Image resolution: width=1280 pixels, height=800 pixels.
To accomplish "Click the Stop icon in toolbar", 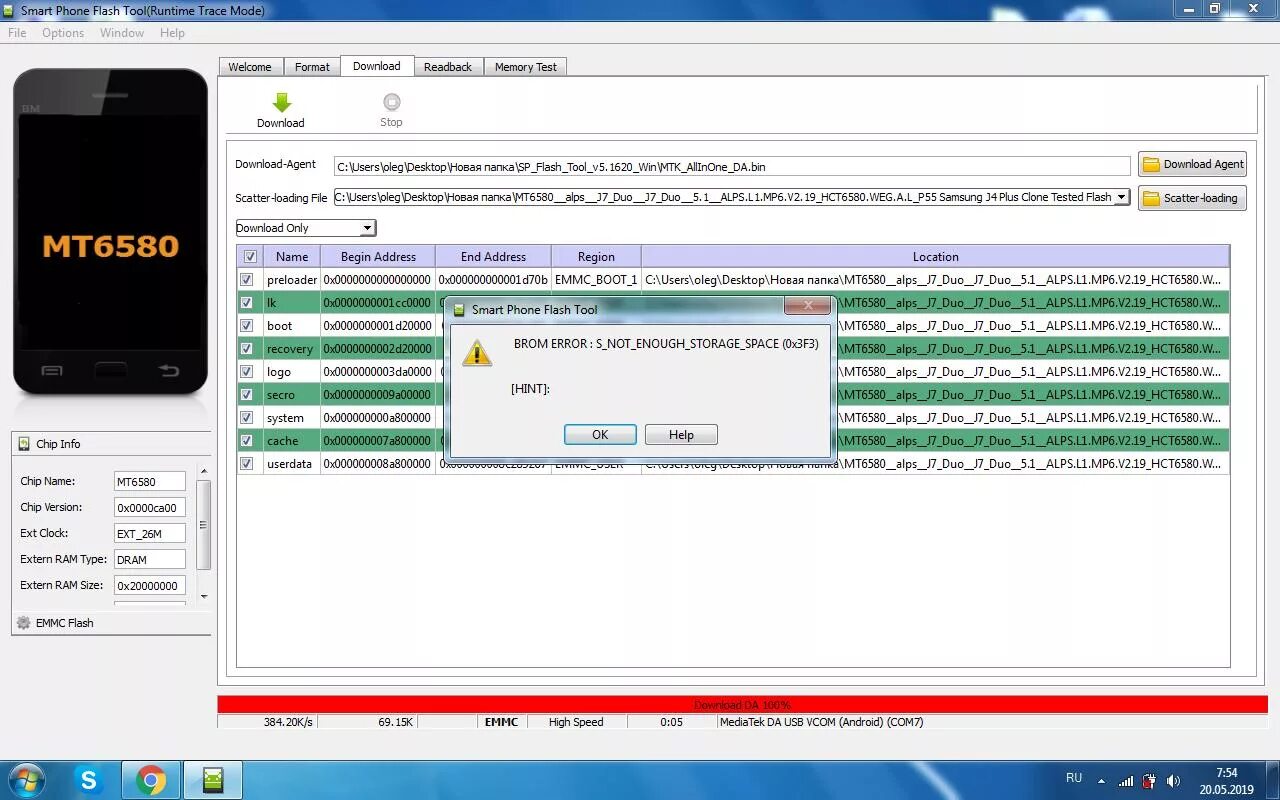I will [391, 102].
